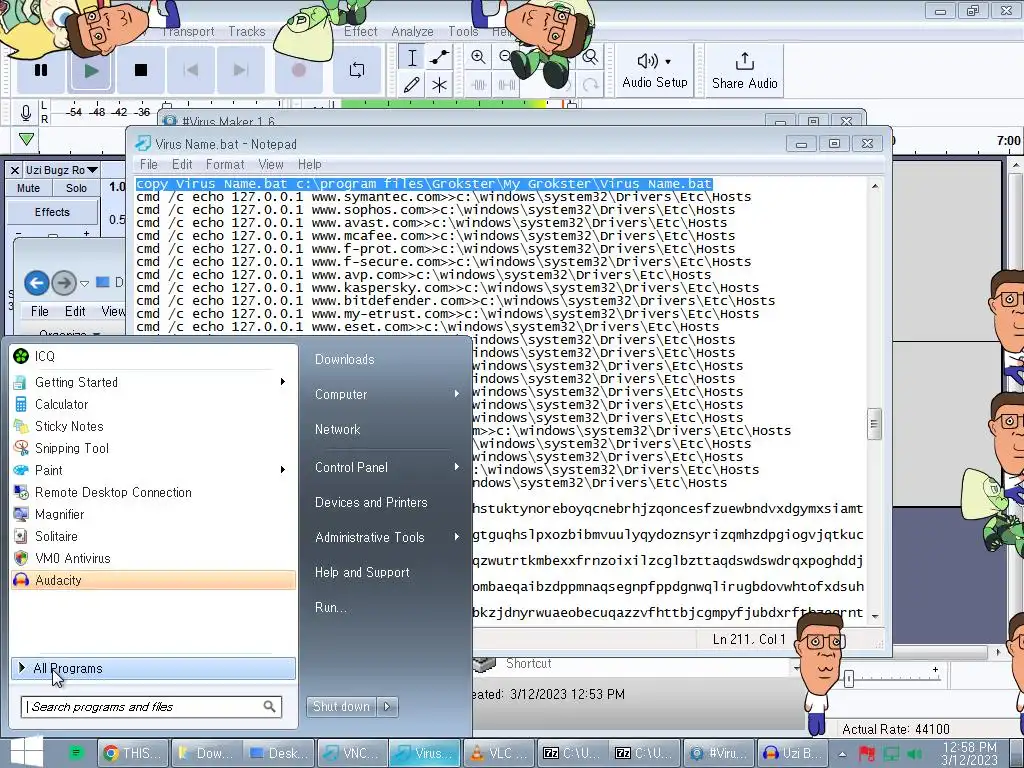The width and height of the screenshot is (1024, 768).
Task: Click the Audacity Zoom In magnifier
Action: pyautogui.click(x=478, y=57)
